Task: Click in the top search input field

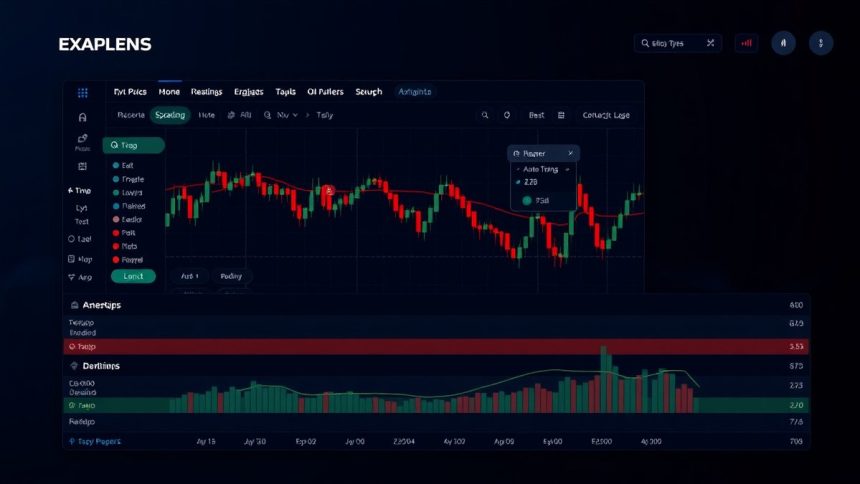Action: tap(670, 43)
